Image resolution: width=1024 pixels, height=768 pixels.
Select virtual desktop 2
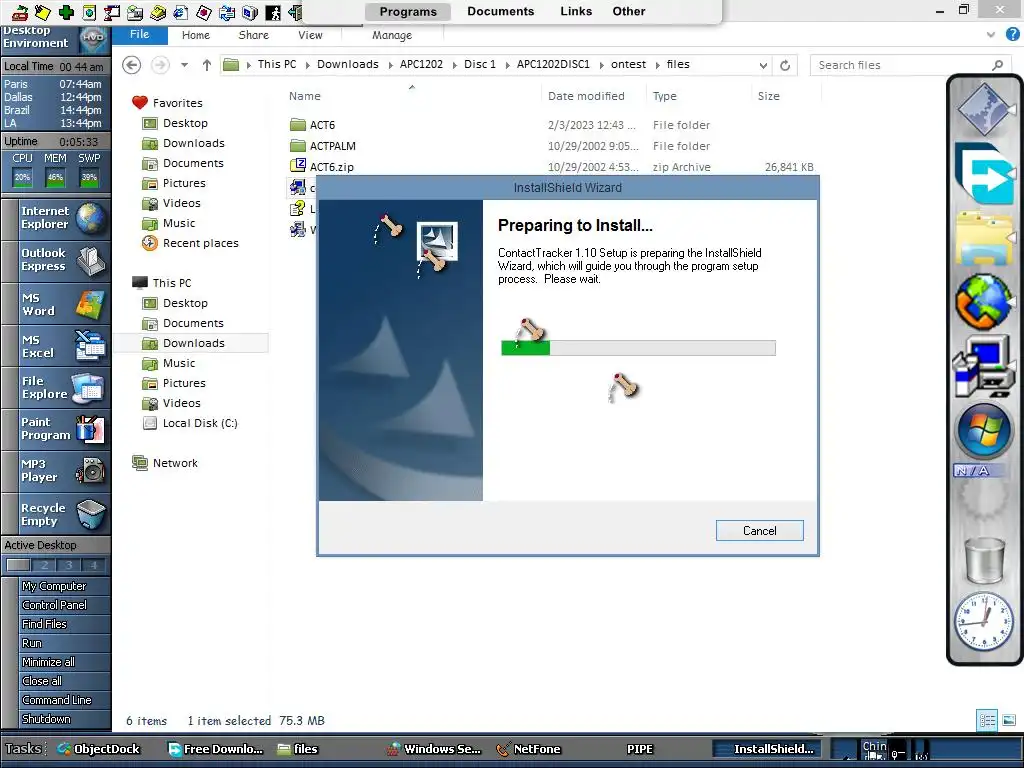click(x=43, y=566)
